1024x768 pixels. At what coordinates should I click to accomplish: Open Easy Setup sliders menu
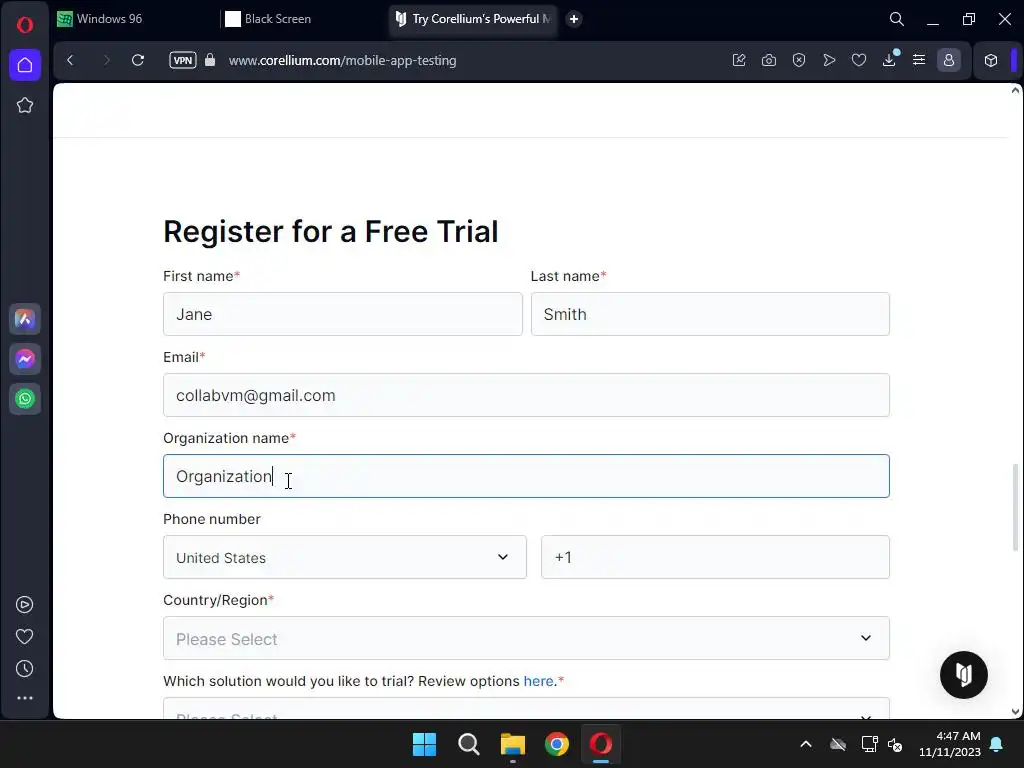(919, 60)
